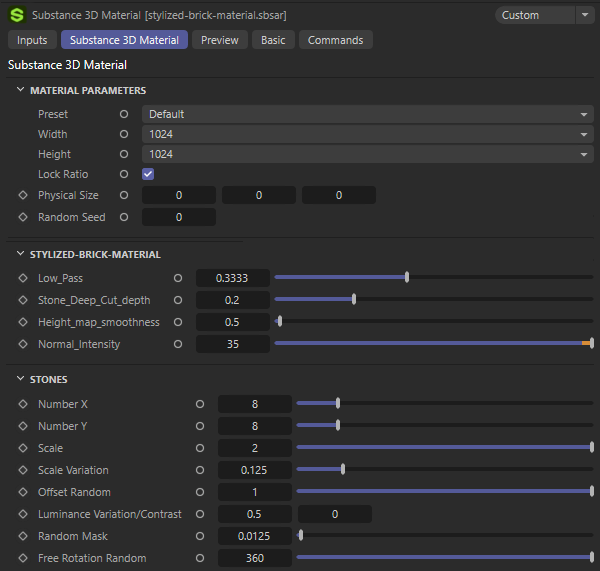Click the arrow button beside Custom

pos(585,15)
